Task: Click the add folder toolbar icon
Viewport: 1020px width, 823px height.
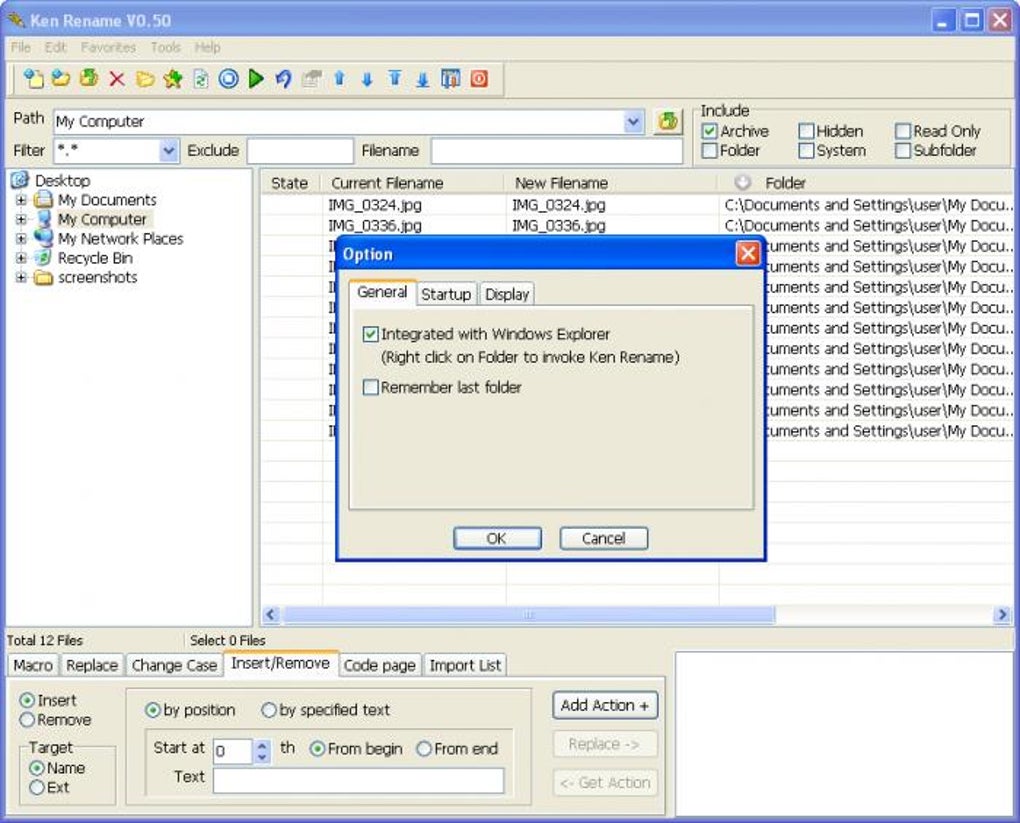Action: click(60, 79)
